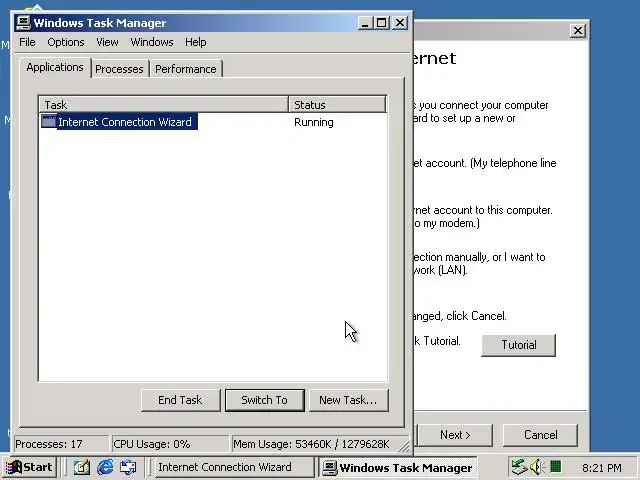This screenshot has height=480, width=640.
Task: Click the CPU Usage: 0% status entry
Action: (170, 444)
